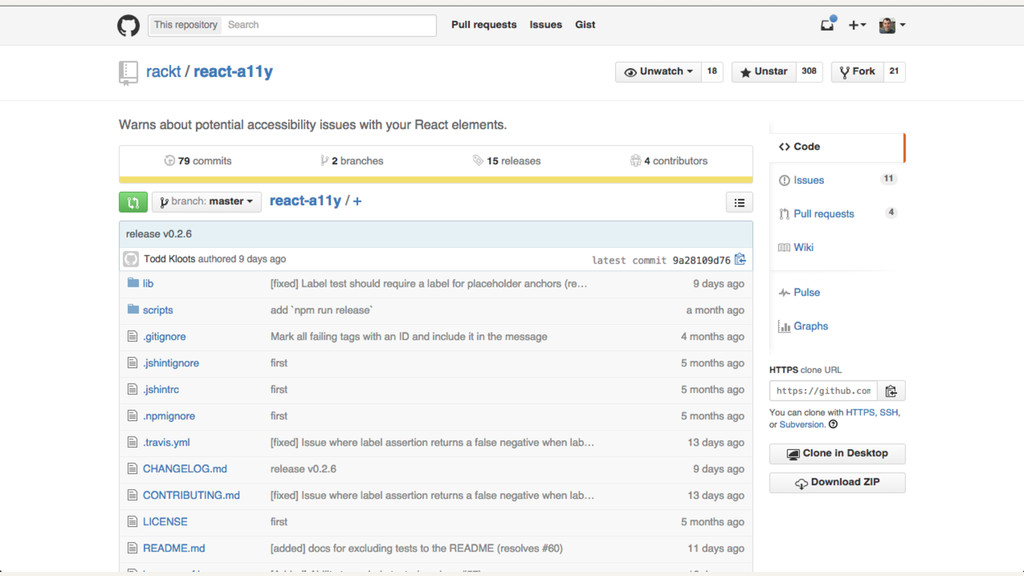Open the .jshintrc file
Image resolution: width=1024 pixels, height=576 pixels.
[161, 389]
